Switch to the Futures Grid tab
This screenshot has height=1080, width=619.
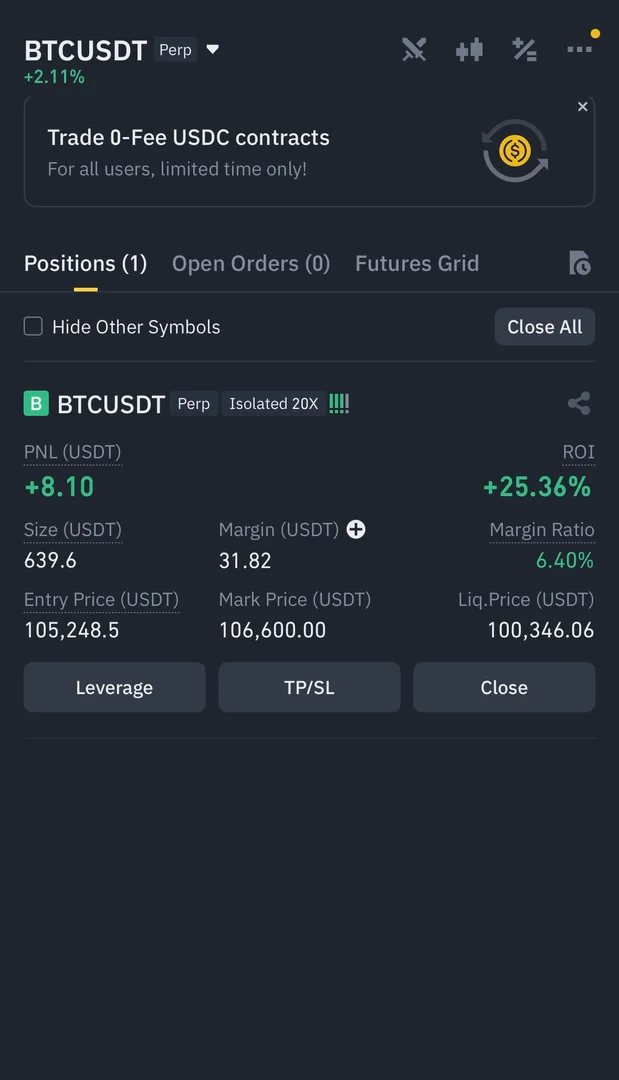click(x=417, y=264)
